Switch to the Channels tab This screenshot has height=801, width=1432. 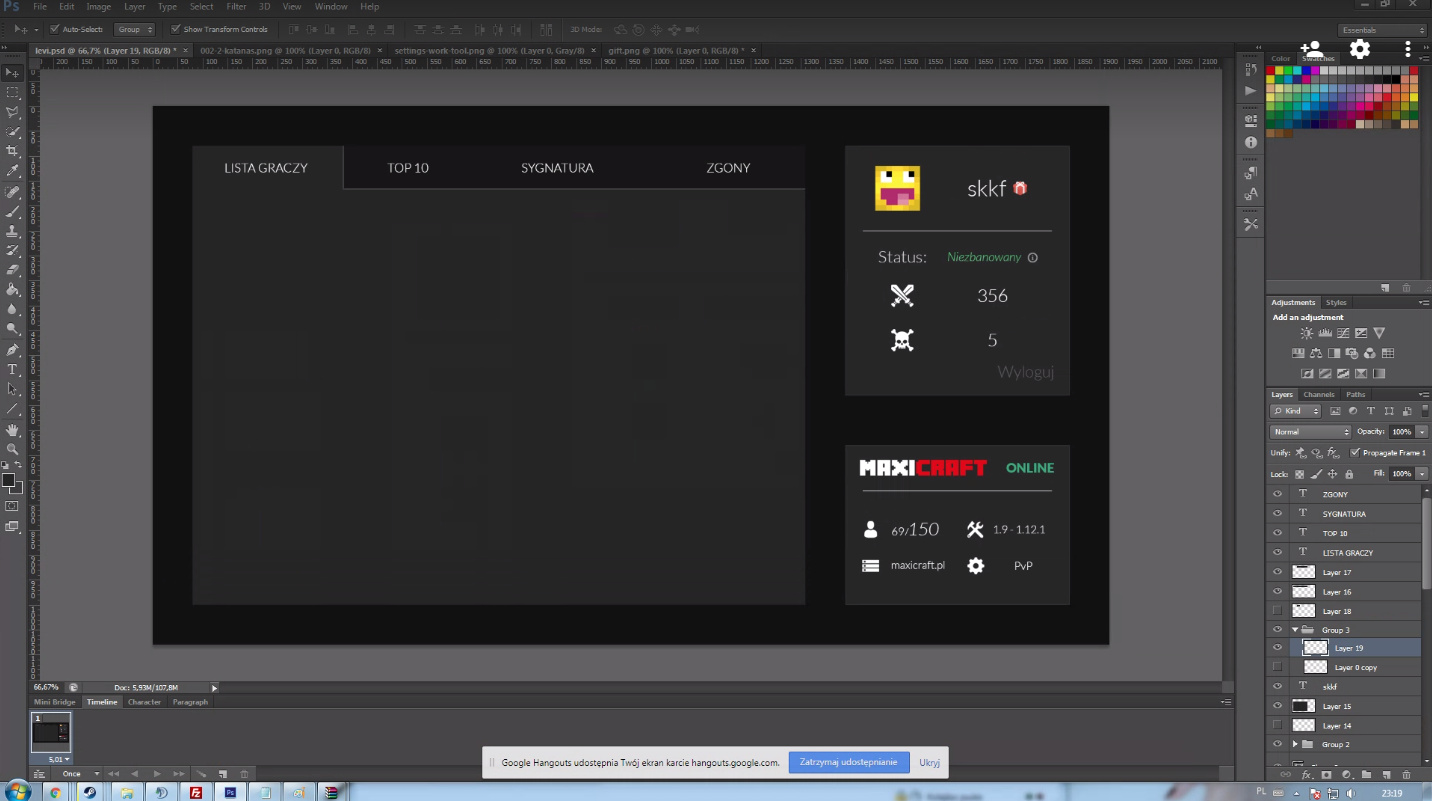pos(1318,395)
